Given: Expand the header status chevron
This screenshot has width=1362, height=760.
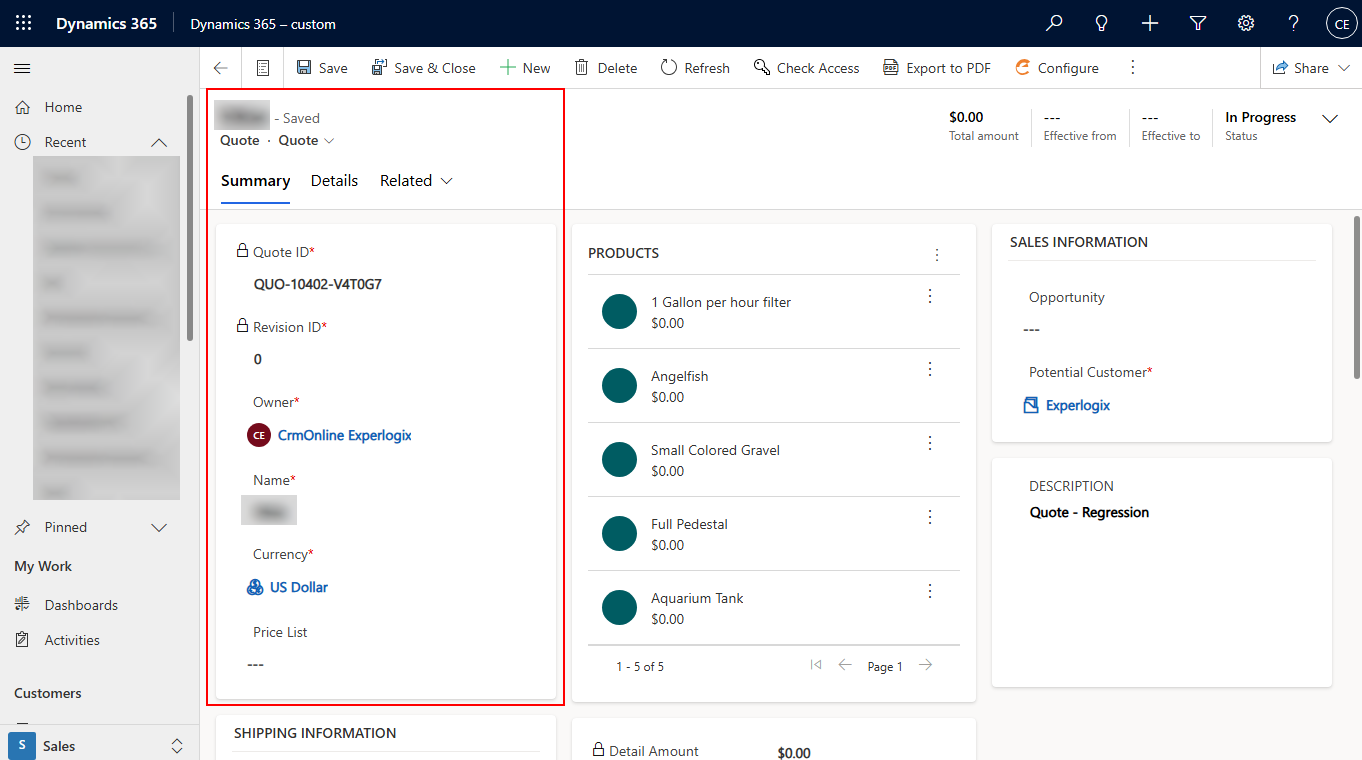Looking at the screenshot, I should click(1330, 119).
